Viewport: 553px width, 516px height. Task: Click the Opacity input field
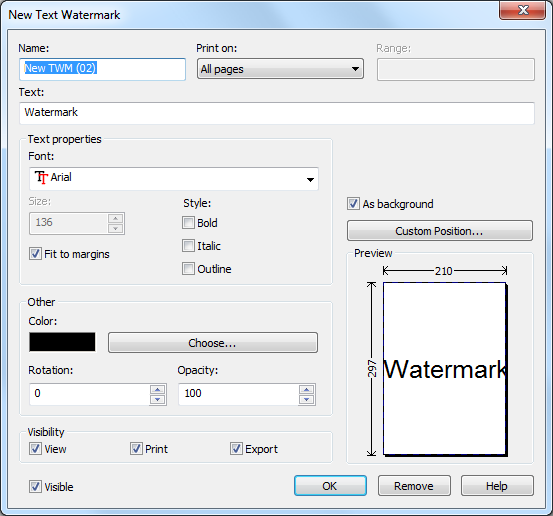click(238, 394)
